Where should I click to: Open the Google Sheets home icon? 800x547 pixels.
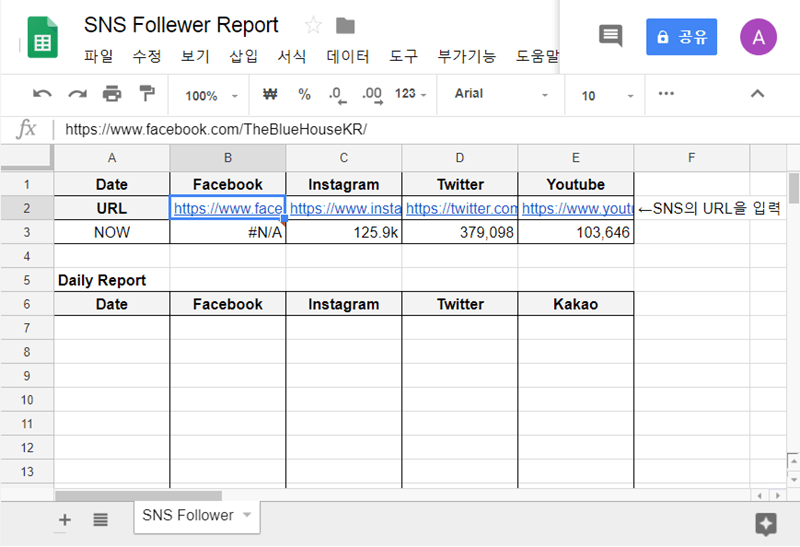[42, 37]
